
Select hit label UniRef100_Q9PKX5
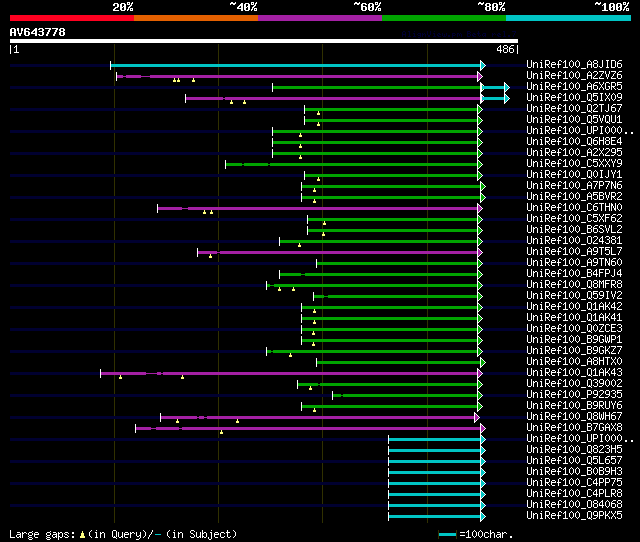574,516
